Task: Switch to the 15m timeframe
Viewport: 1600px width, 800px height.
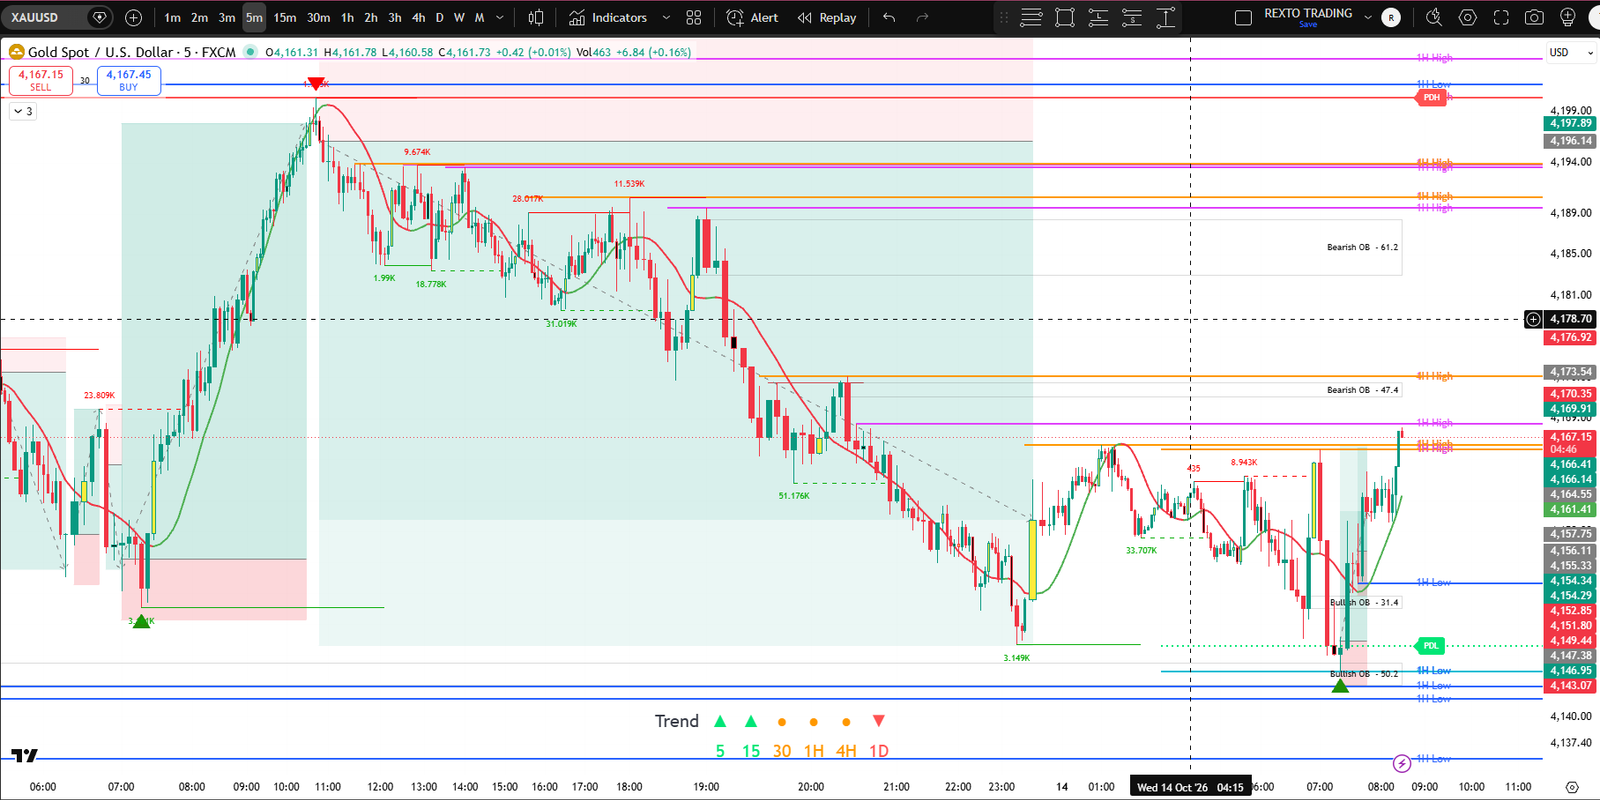Action: tap(285, 17)
